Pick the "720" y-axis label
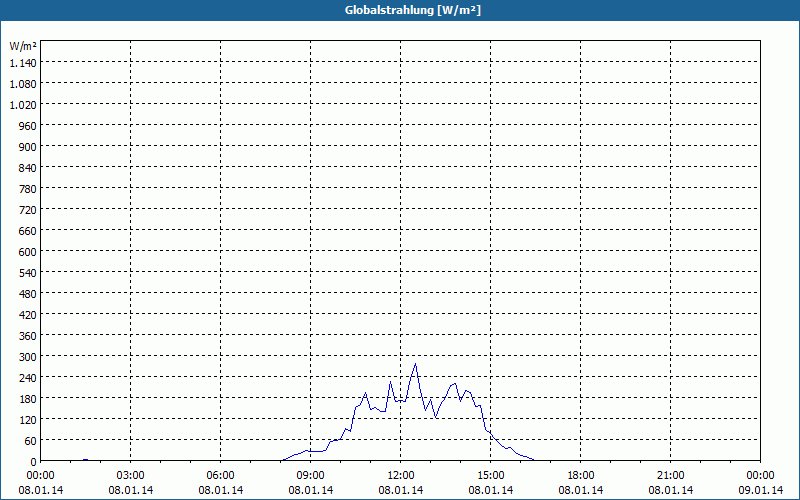Screen dimensions: 800x500 click(28, 210)
